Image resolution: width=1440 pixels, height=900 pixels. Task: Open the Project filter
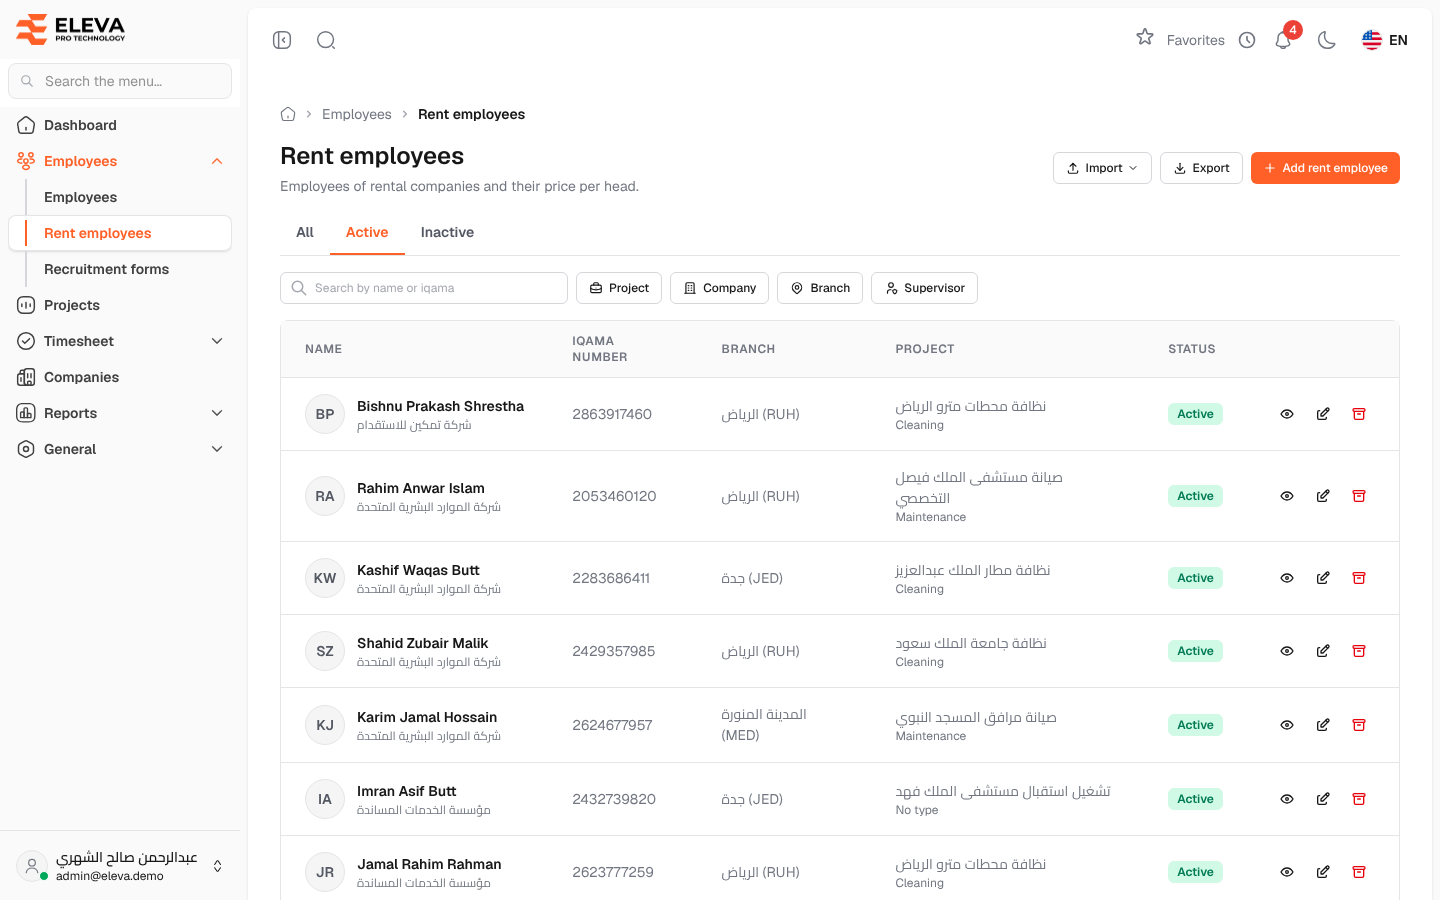pyautogui.click(x=619, y=288)
